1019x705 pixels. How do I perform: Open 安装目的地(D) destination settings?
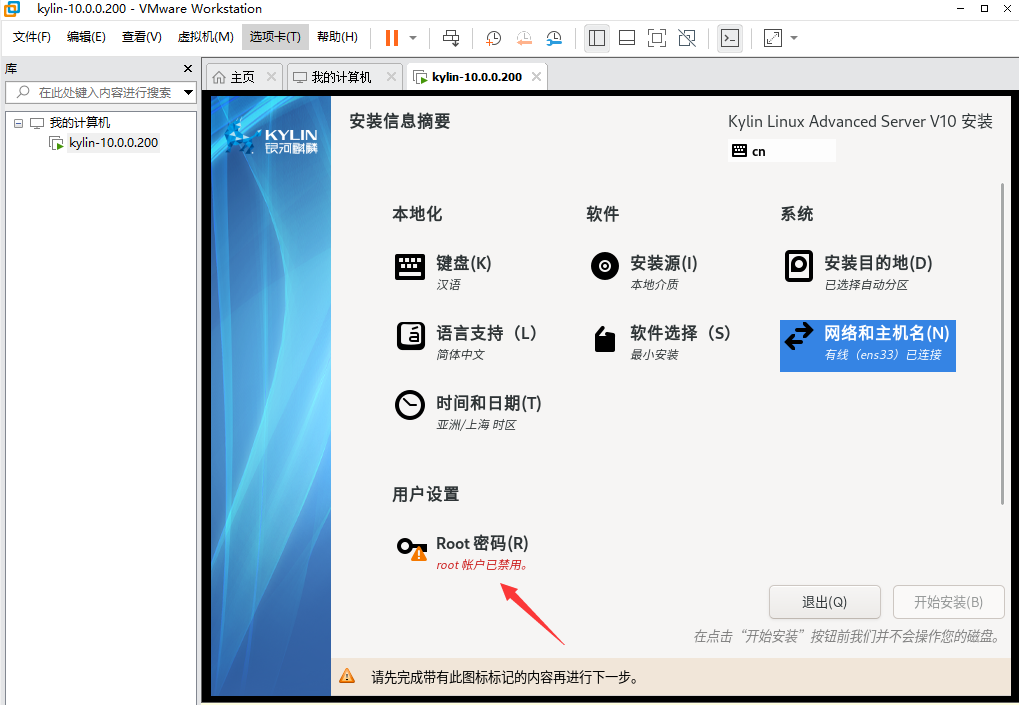click(858, 272)
